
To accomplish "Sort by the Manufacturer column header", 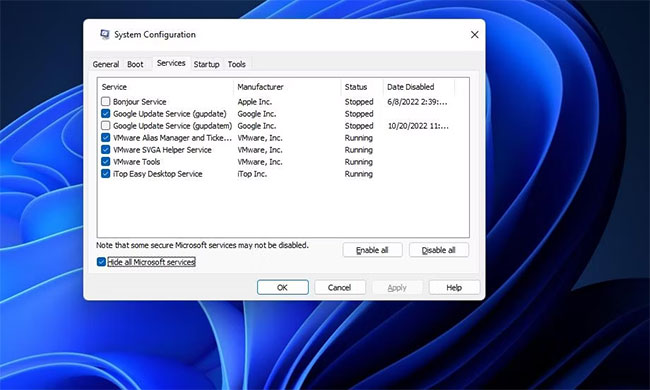I will click(287, 87).
